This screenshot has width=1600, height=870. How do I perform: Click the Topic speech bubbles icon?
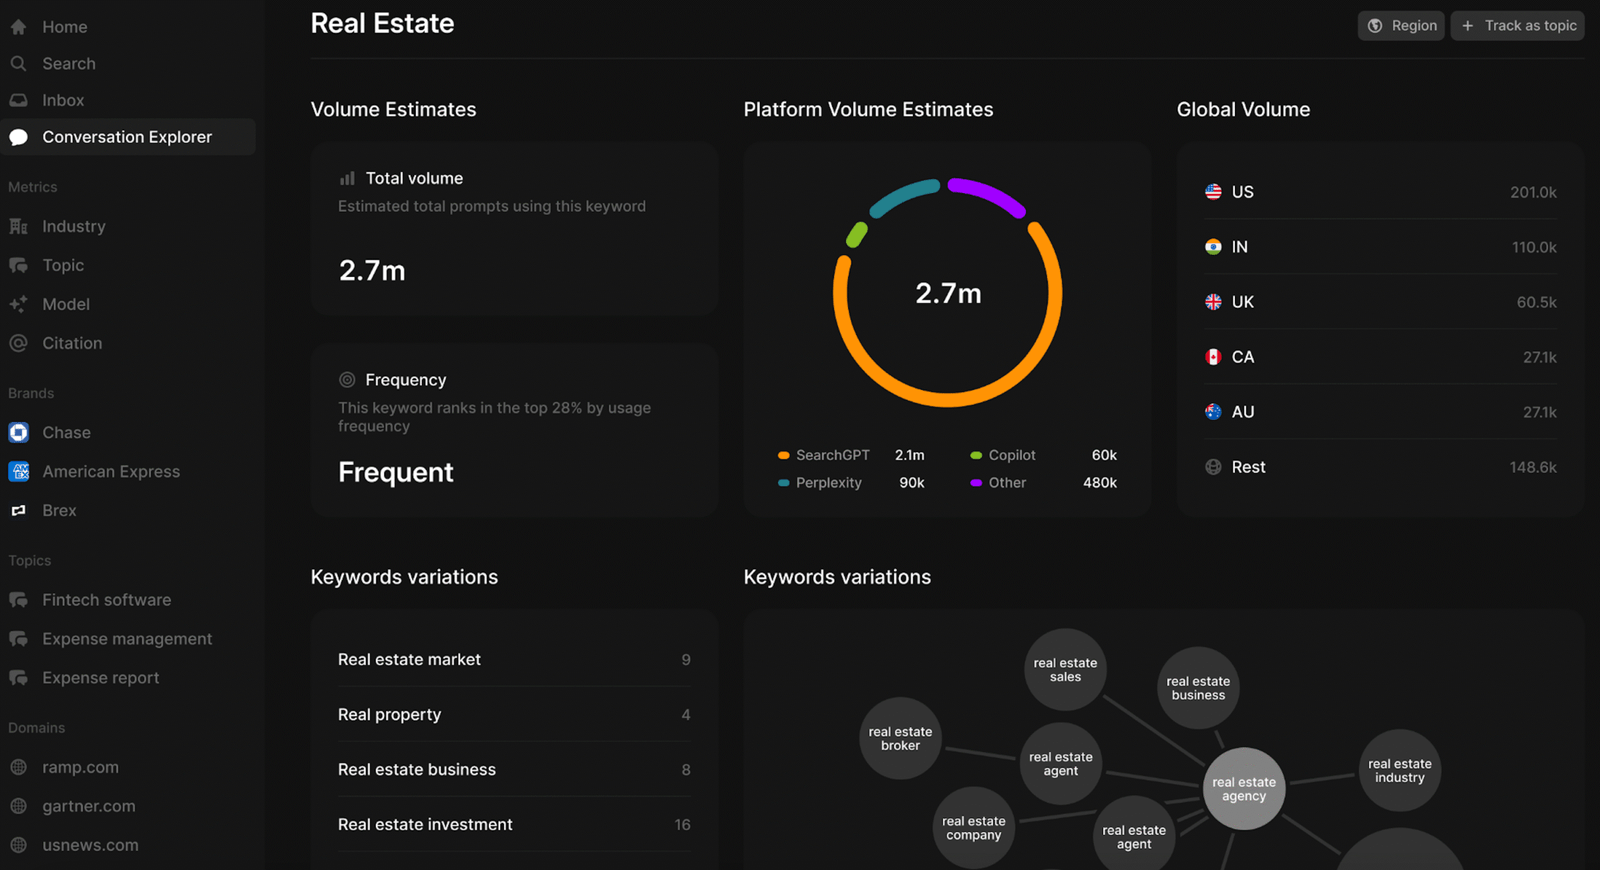click(18, 265)
